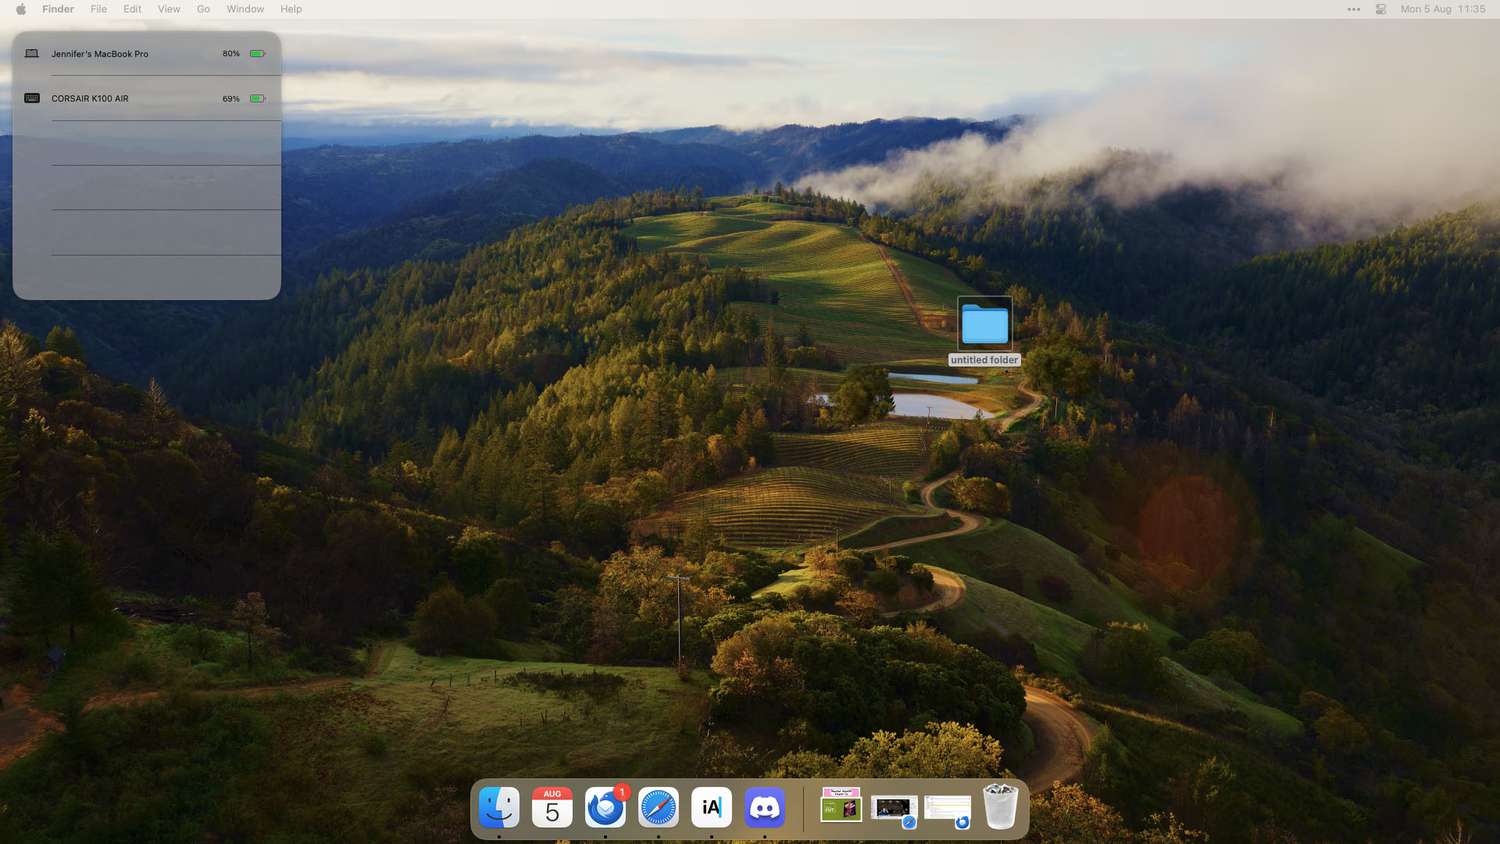Open Finder from the Dock
The height and width of the screenshot is (844, 1500).
pyautogui.click(x=499, y=807)
